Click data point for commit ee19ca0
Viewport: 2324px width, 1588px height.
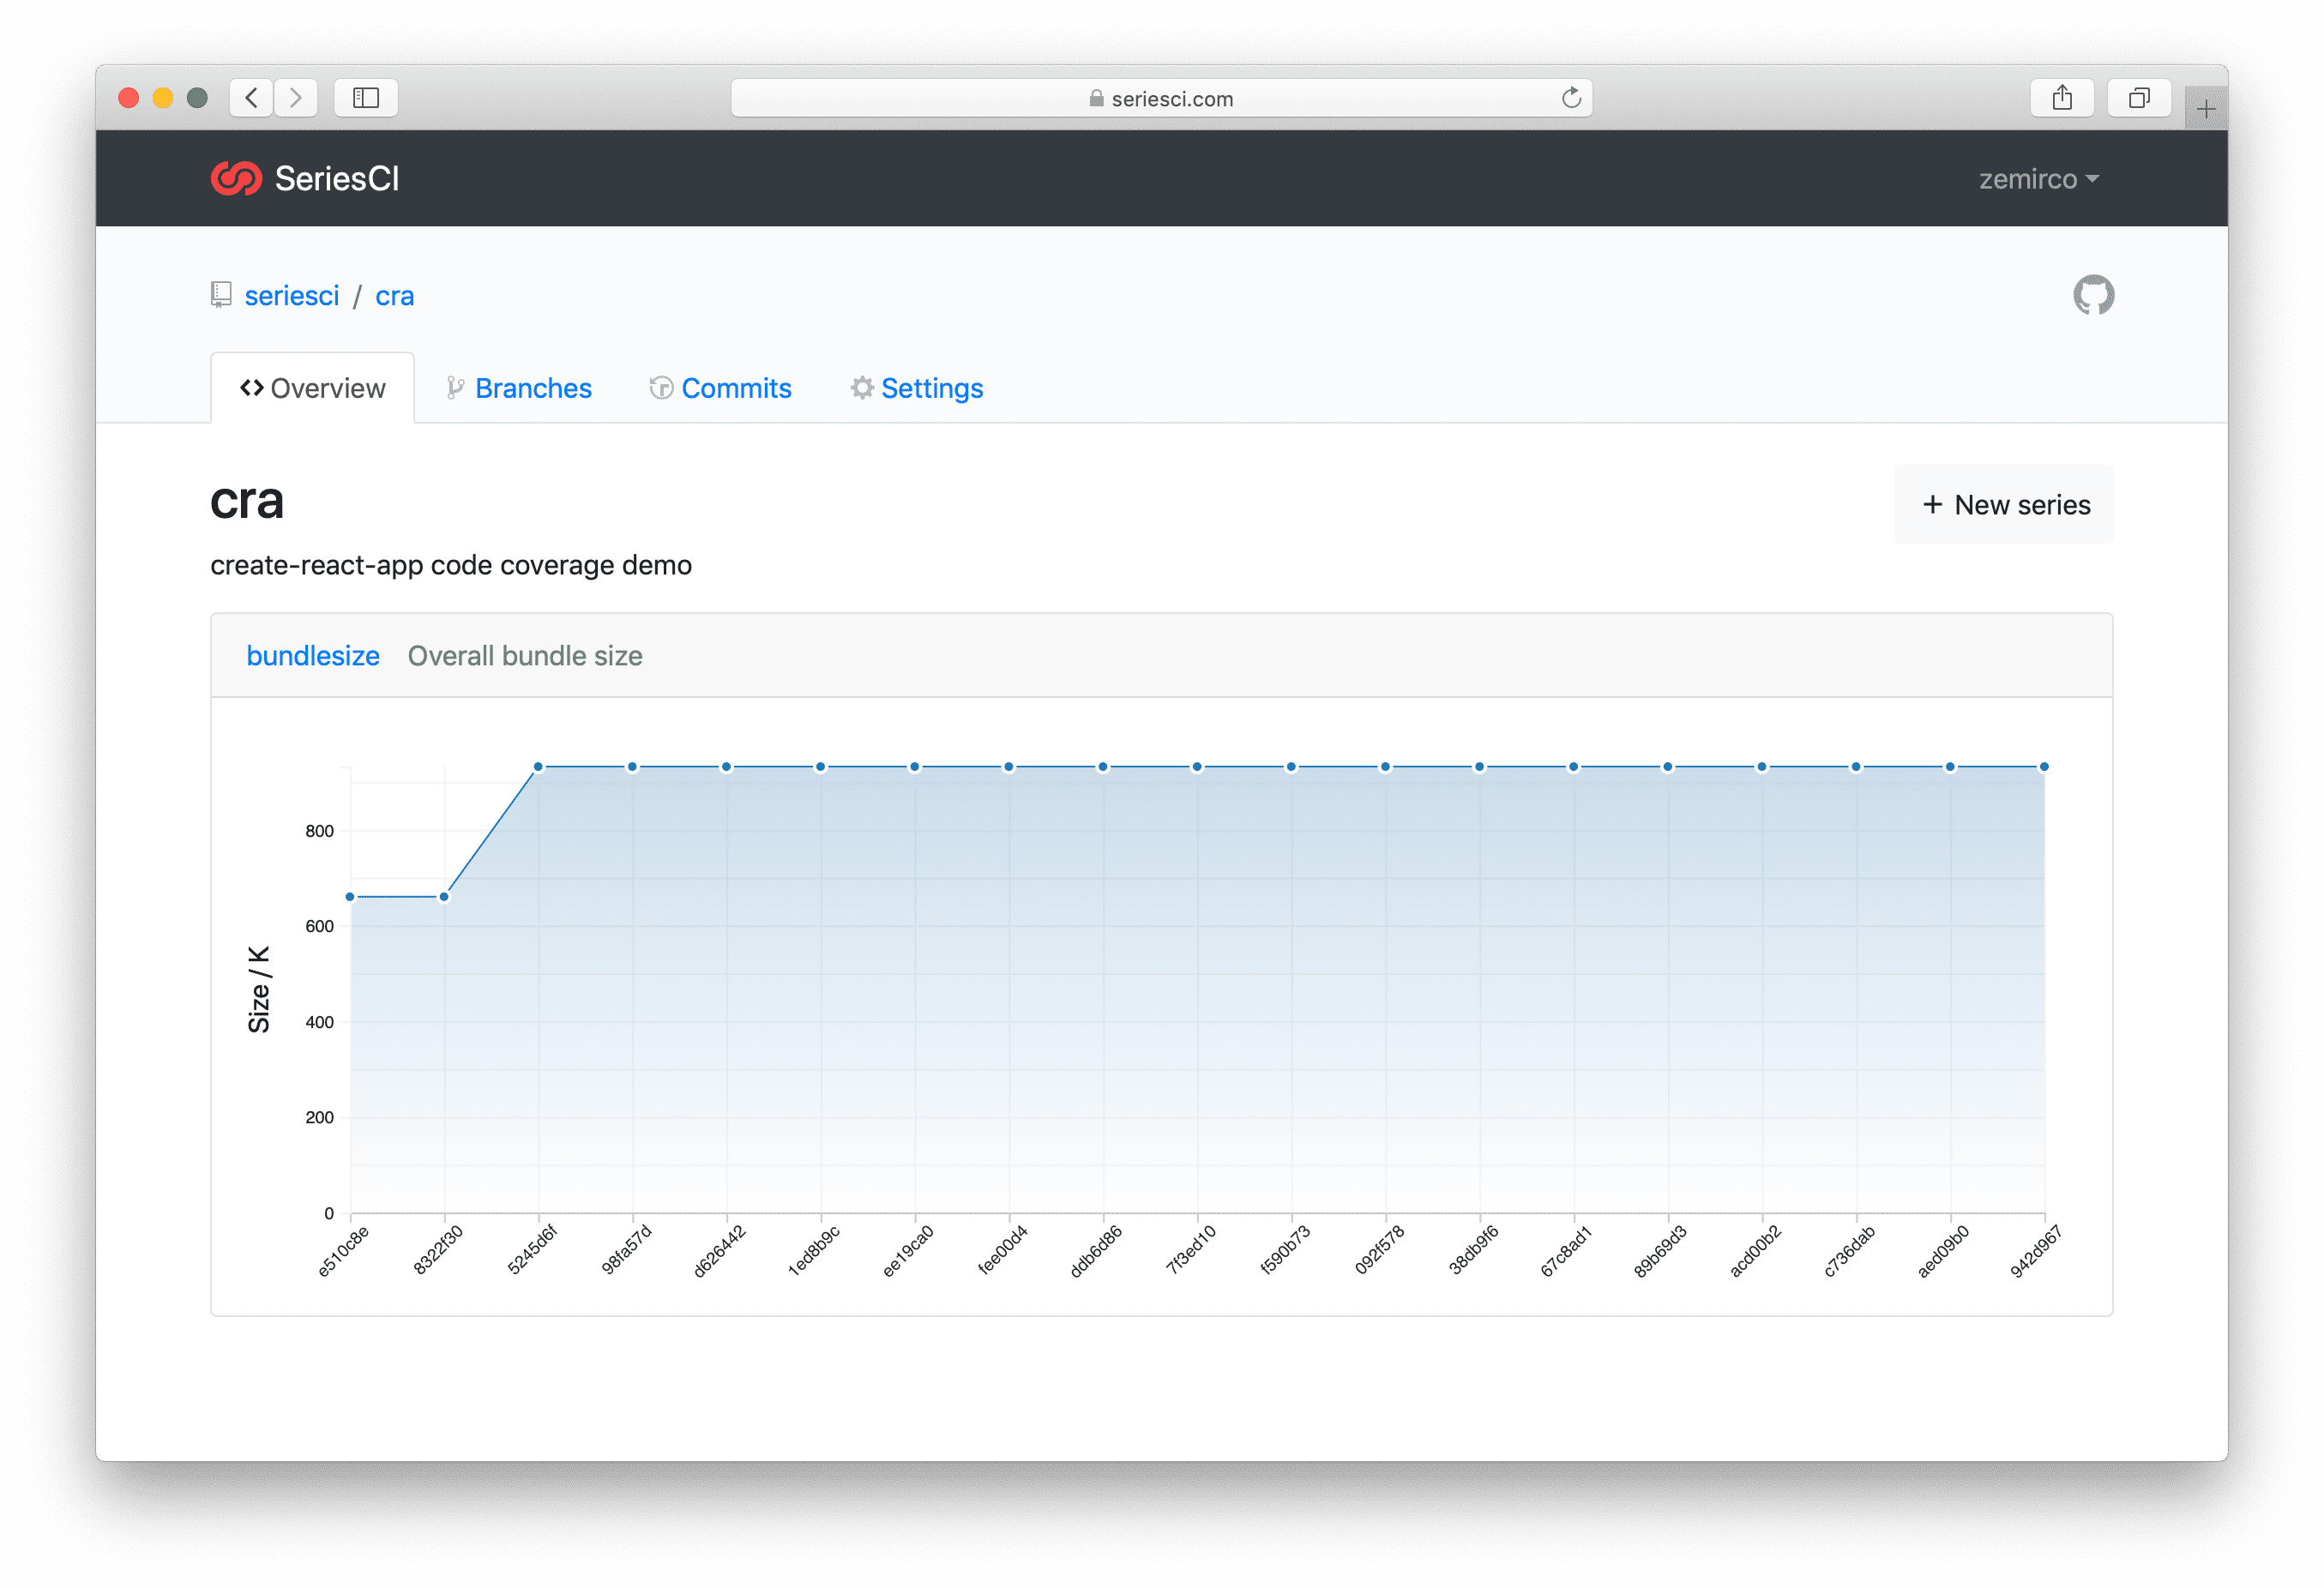(x=914, y=767)
